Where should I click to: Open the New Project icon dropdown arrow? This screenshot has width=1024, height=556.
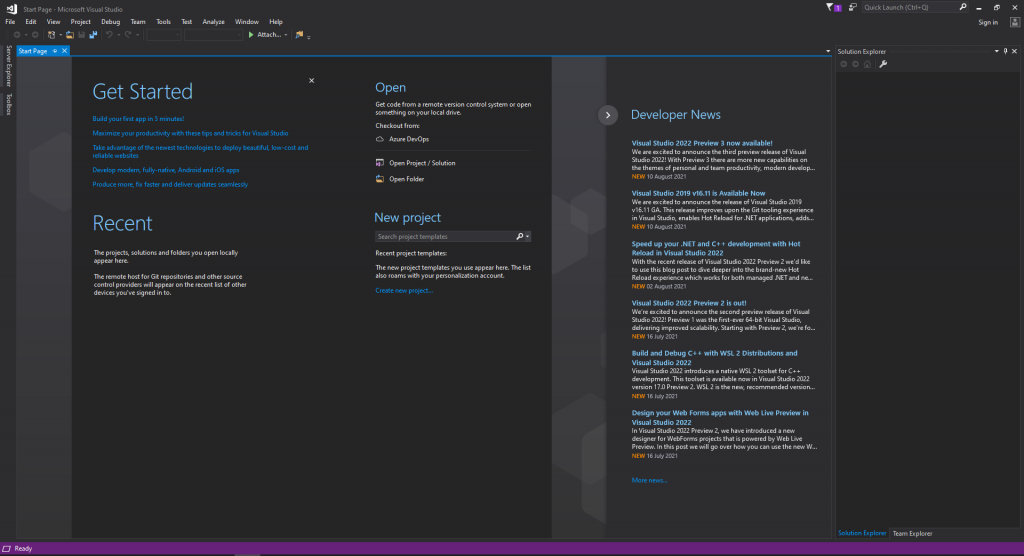(60, 35)
